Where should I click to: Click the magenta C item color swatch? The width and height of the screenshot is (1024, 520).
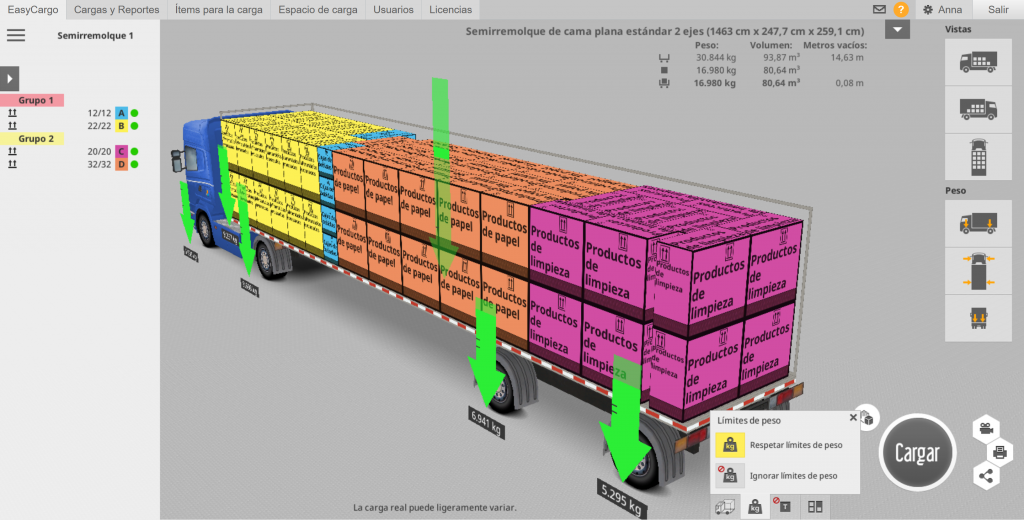(121, 152)
